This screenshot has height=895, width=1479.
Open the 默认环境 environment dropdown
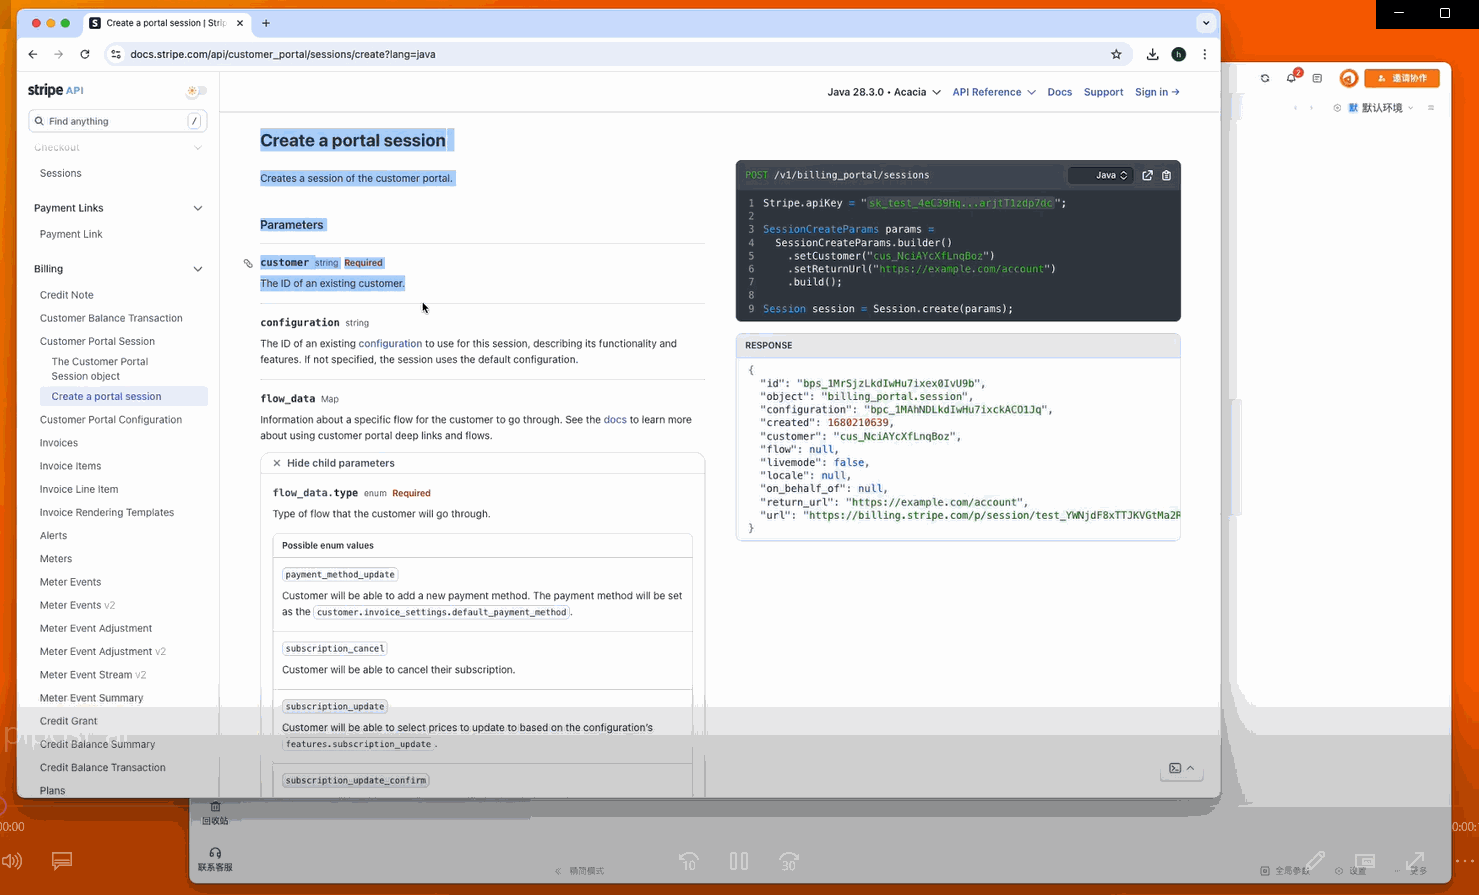(x=1381, y=108)
